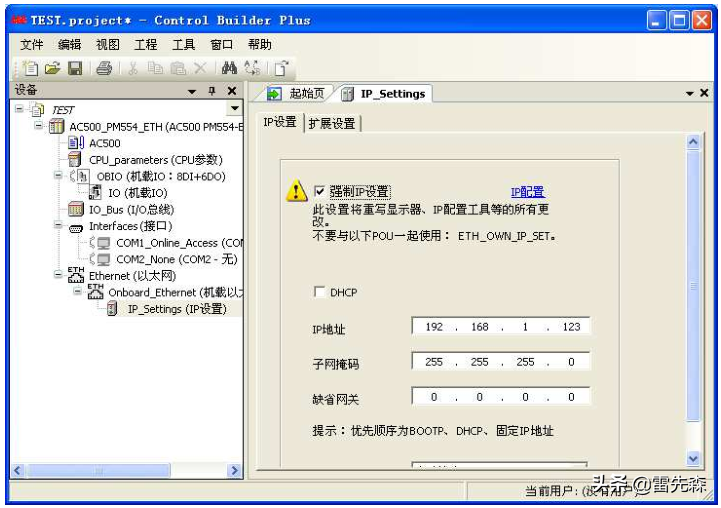Click the Print toolbar icon

pyautogui.click(x=103, y=68)
